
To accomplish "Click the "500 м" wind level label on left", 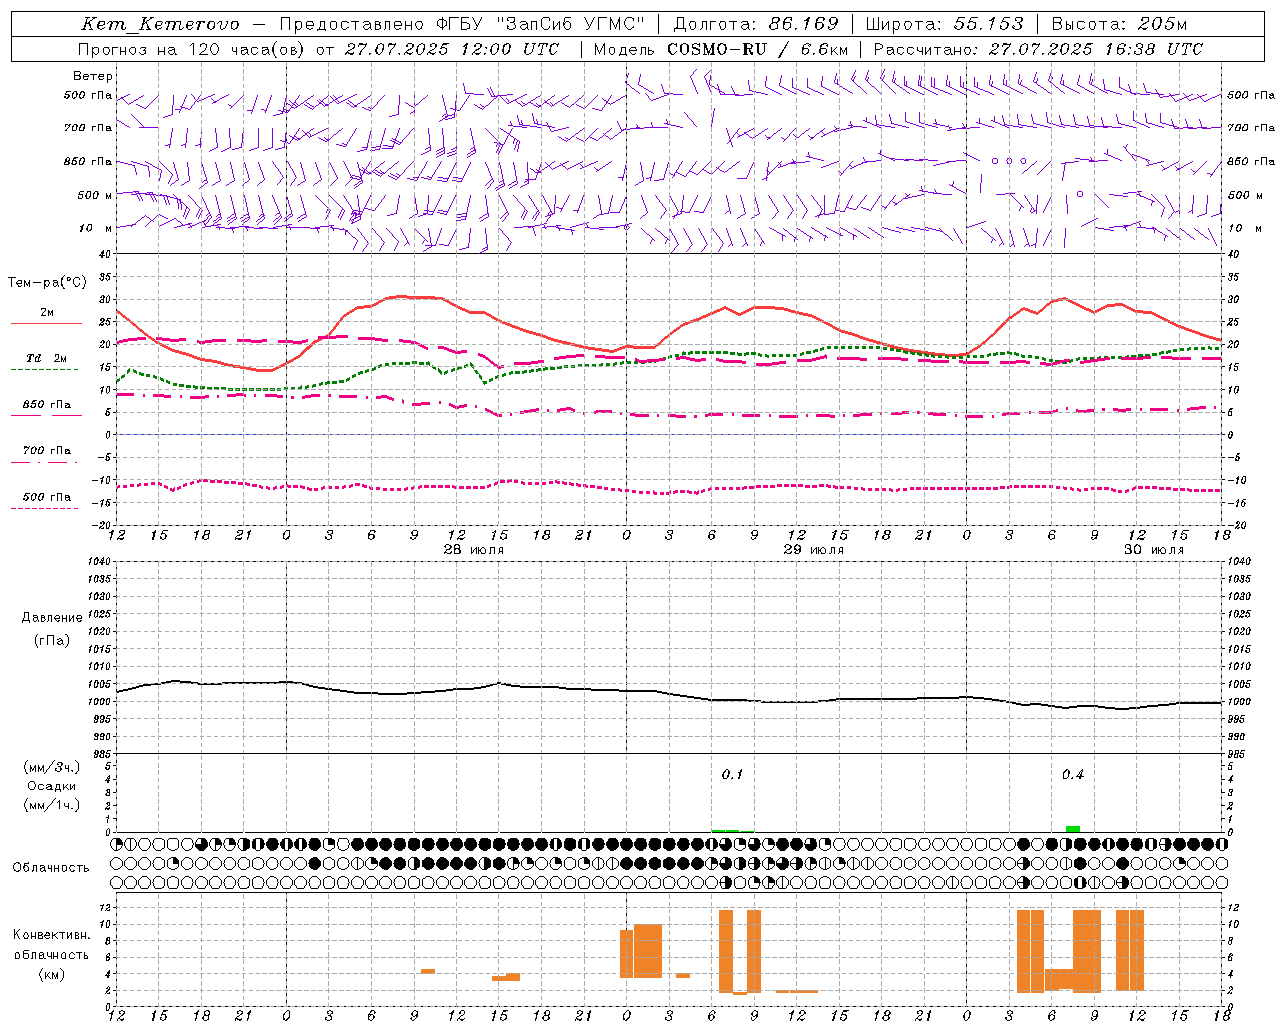I will pyautogui.click(x=95, y=195).
